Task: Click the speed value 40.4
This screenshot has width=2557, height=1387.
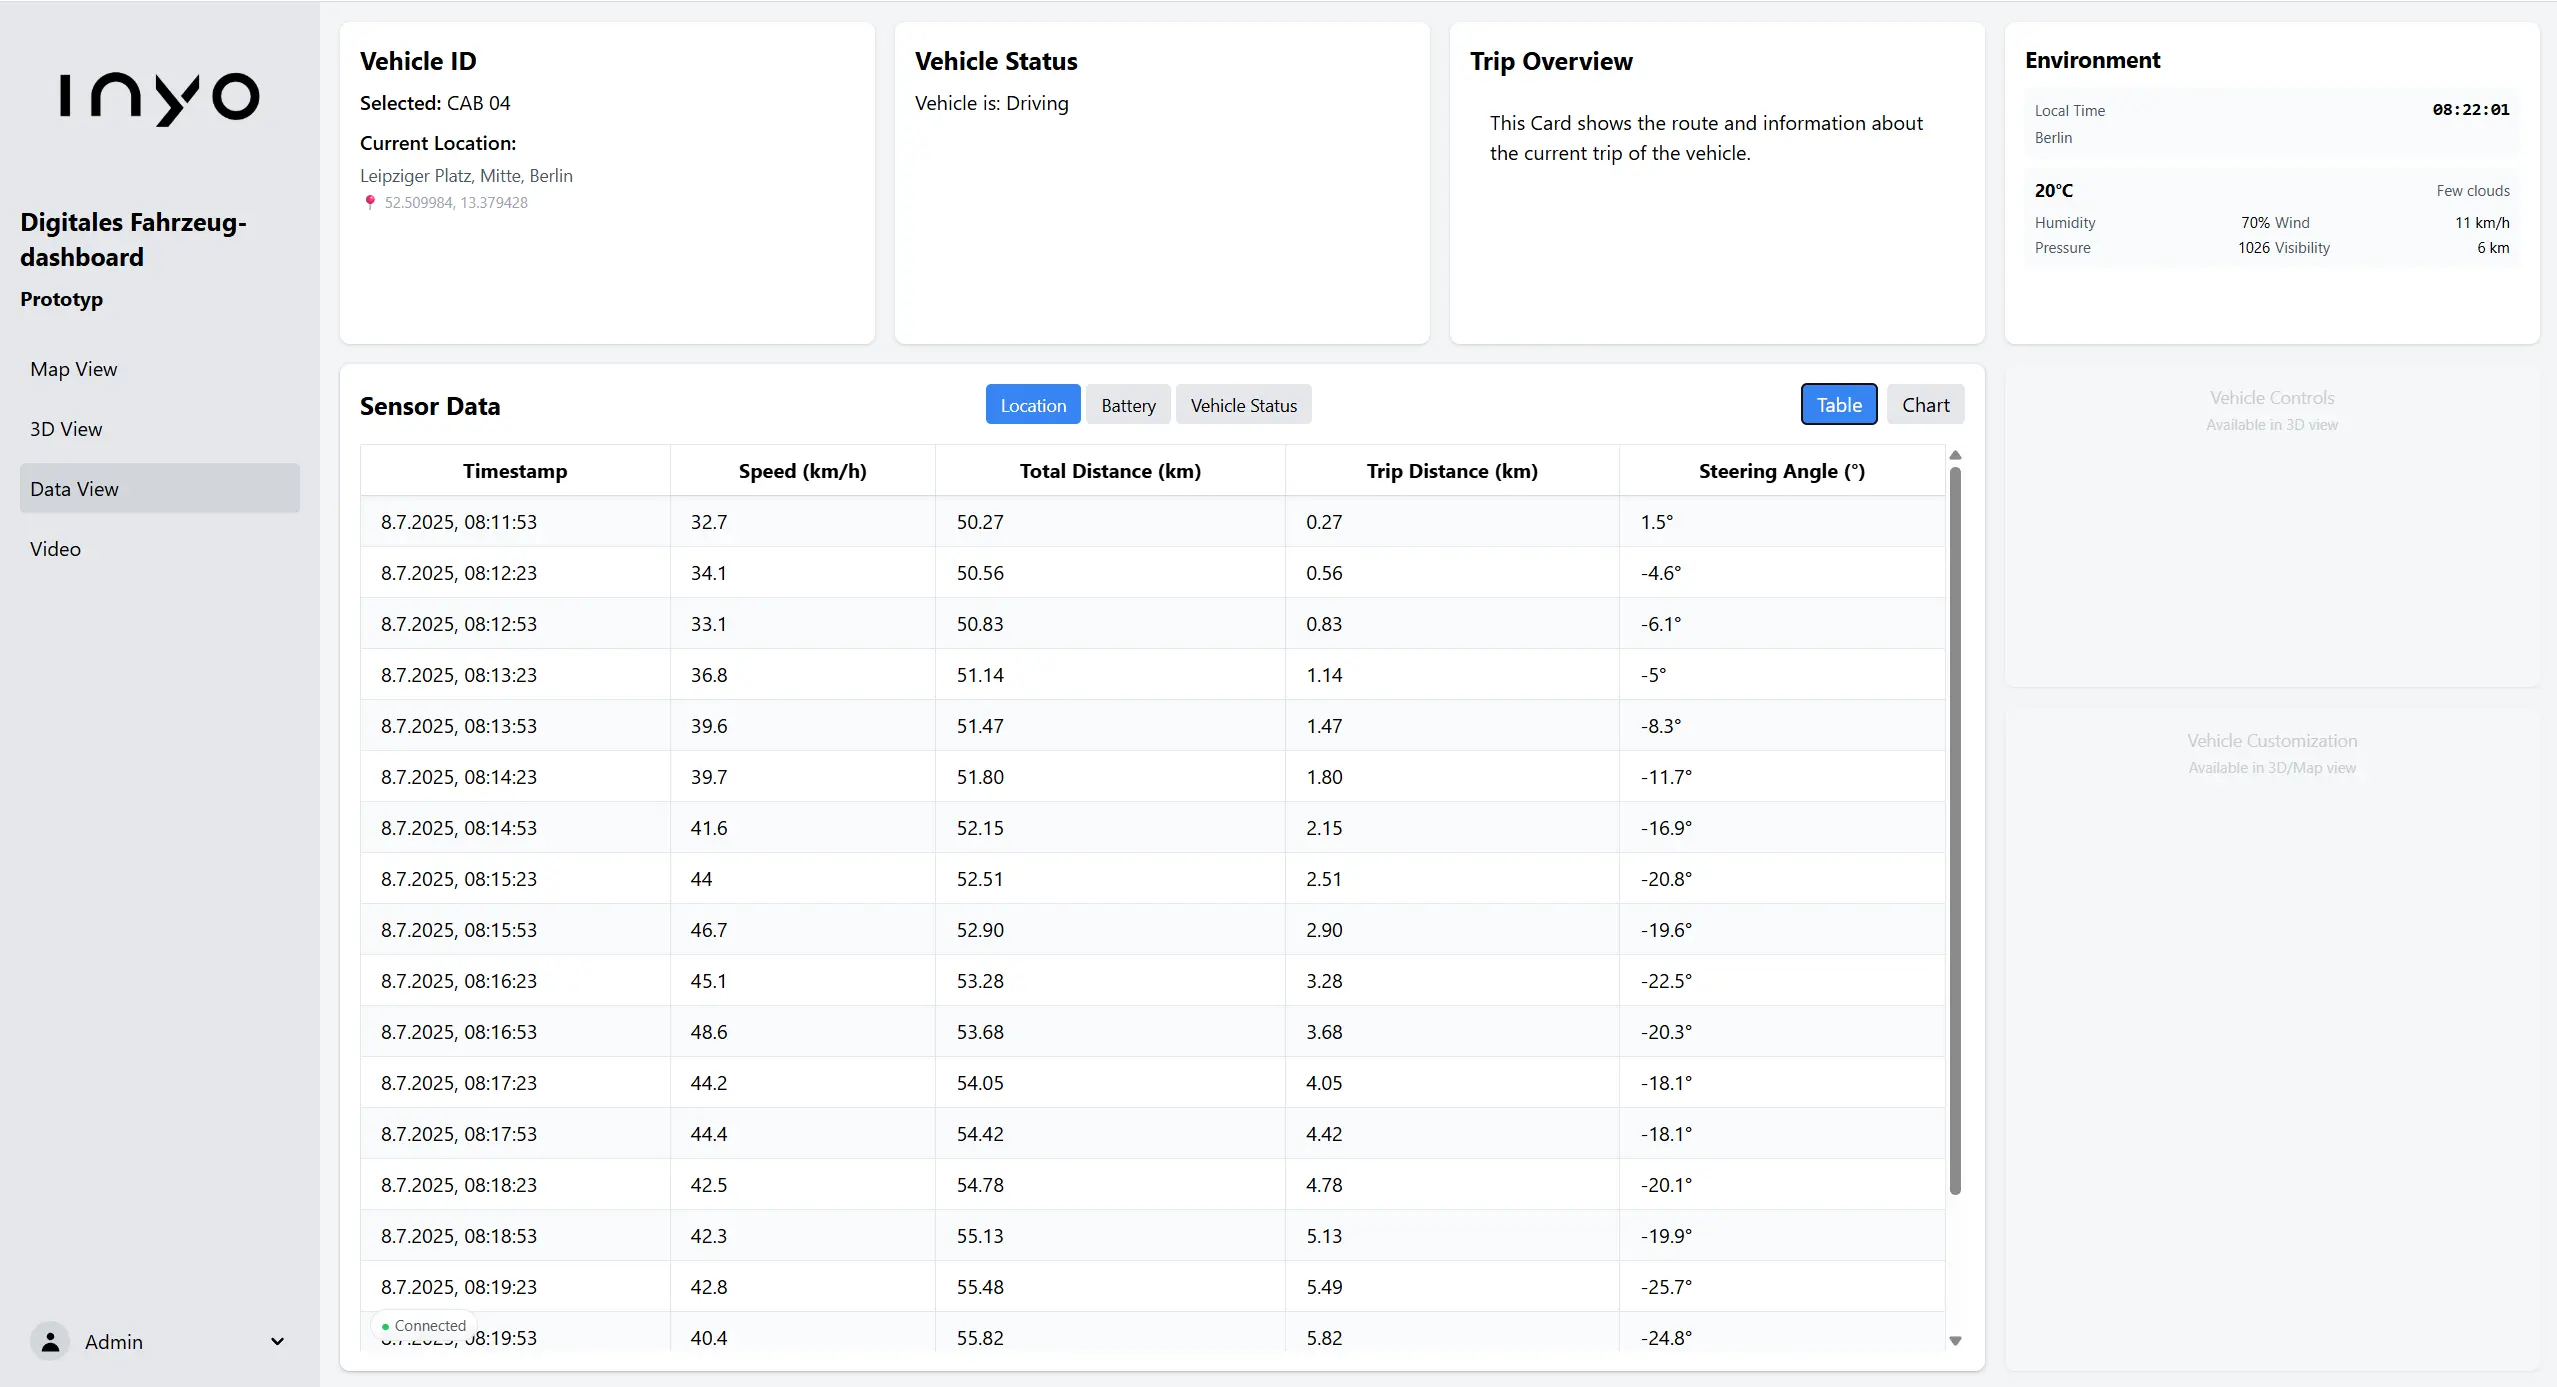Action: [x=709, y=1338]
